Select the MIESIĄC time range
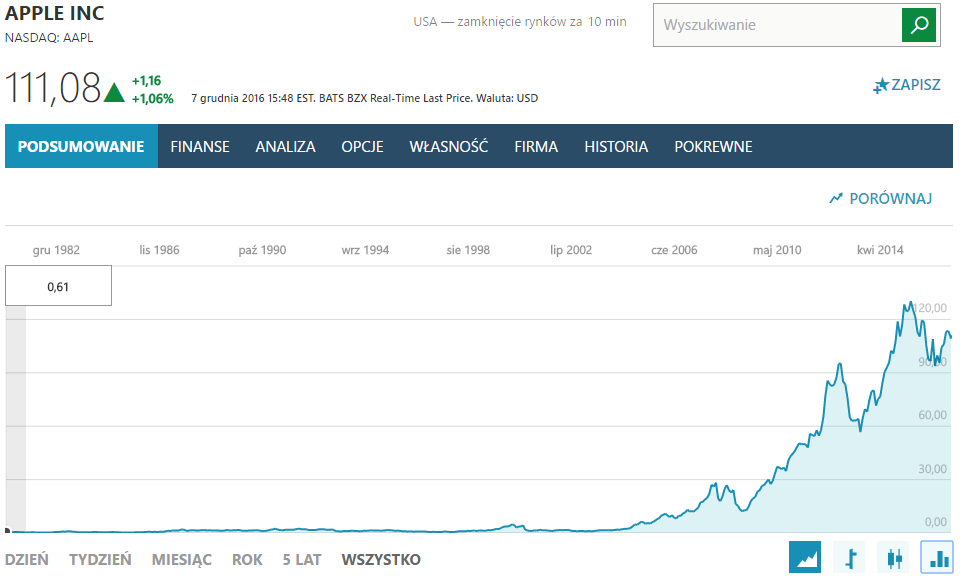Screen dimensions: 960x580 tap(182, 559)
